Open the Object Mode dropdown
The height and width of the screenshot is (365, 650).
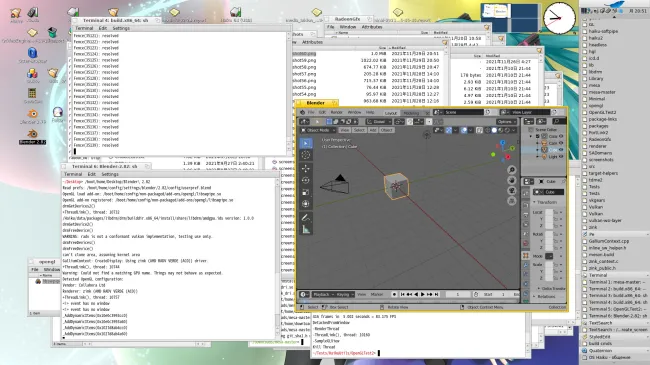(x=318, y=130)
